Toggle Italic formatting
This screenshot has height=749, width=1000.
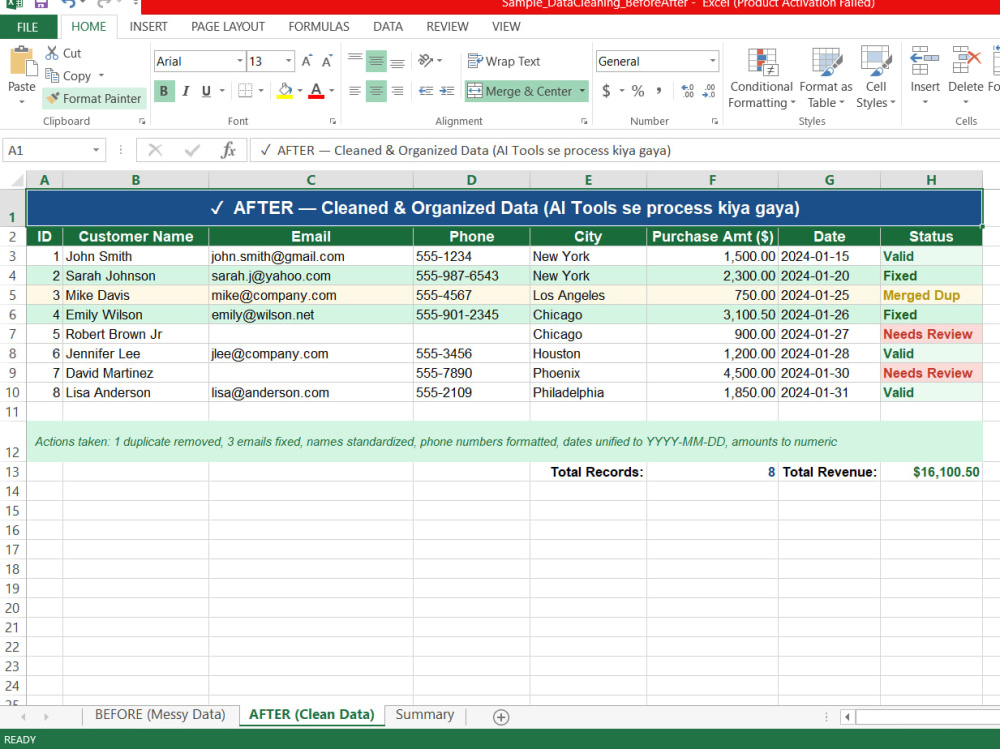tap(186, 91)
